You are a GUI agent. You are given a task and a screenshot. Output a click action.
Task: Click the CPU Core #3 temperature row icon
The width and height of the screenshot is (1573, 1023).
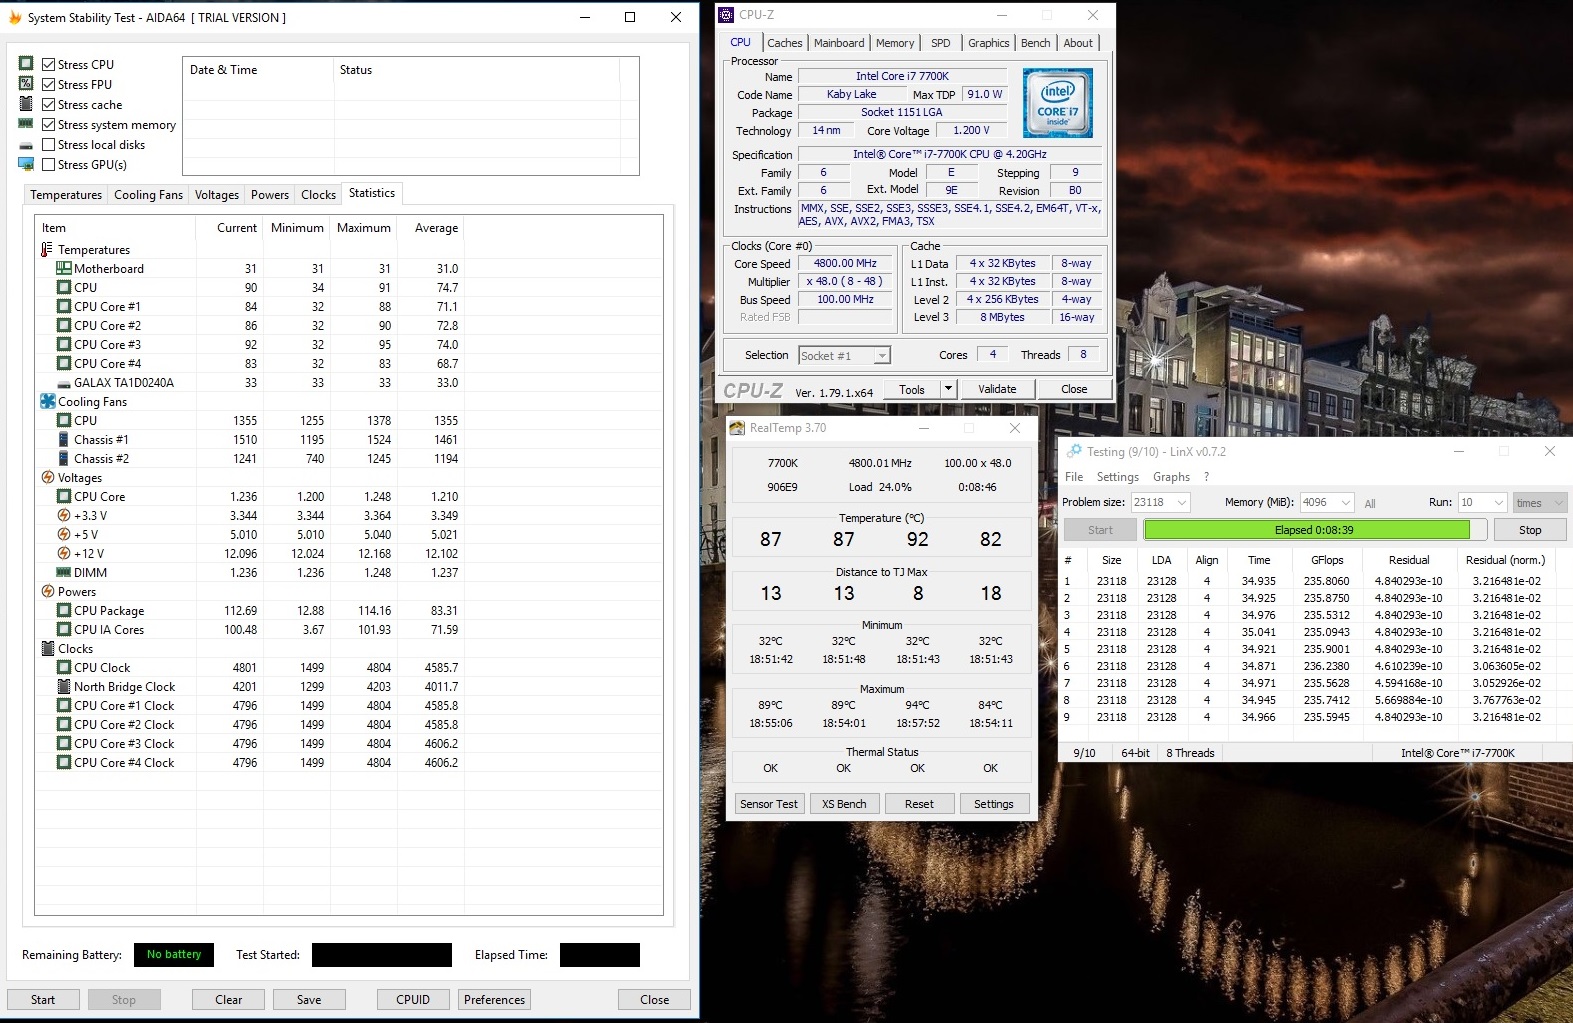tap(64, 344)
